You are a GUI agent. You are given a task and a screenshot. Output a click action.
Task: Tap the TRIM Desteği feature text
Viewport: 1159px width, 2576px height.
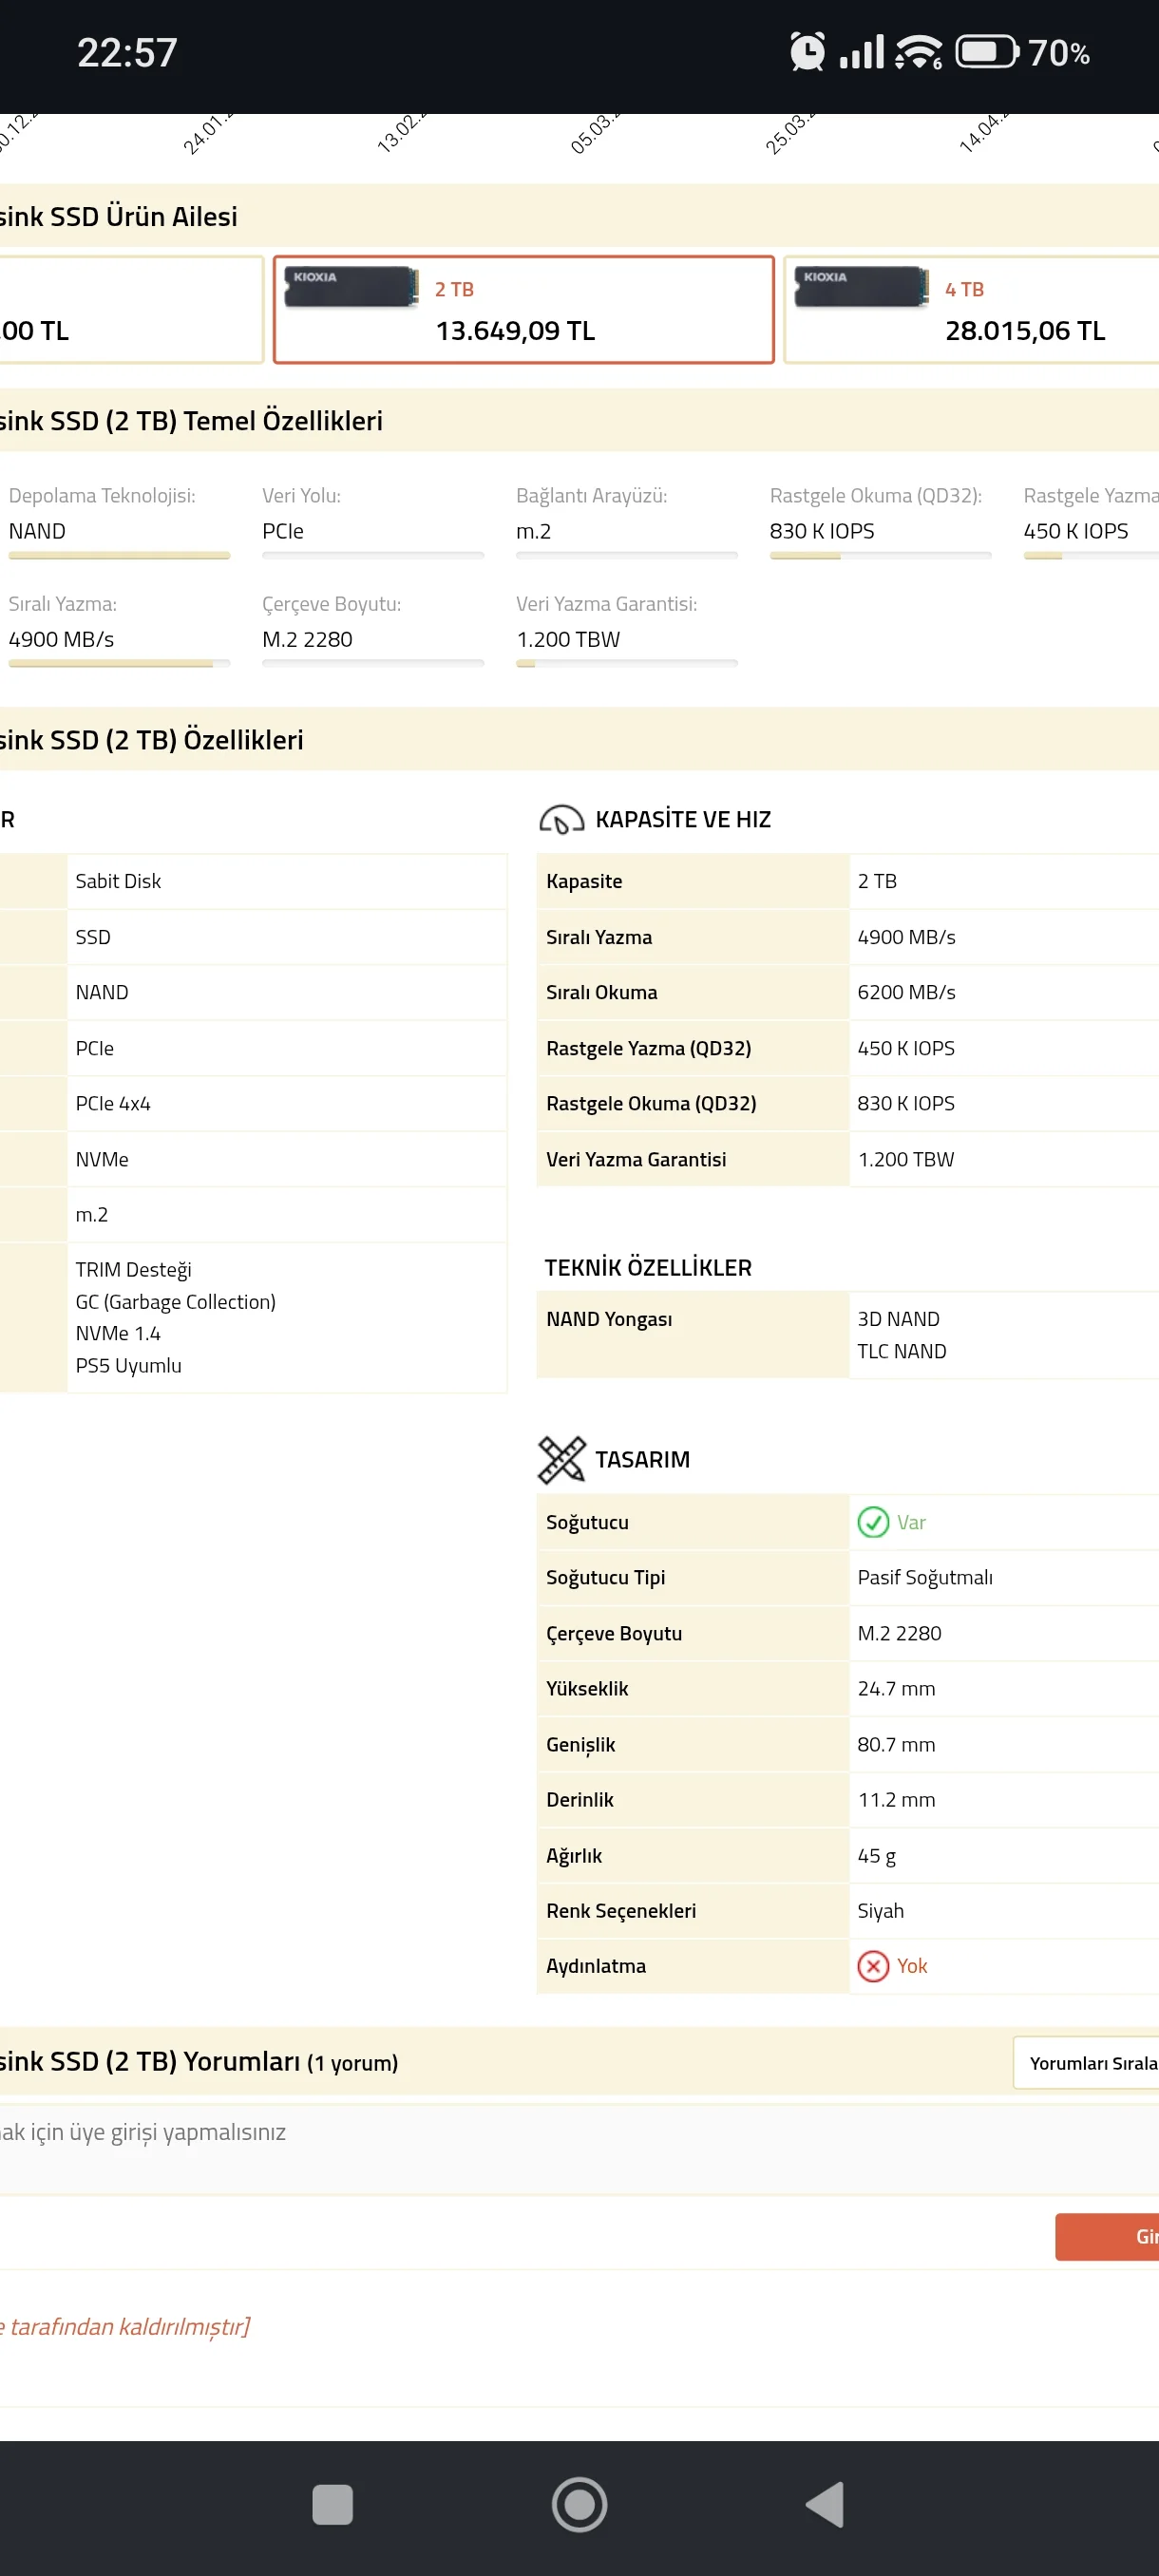134,1269
